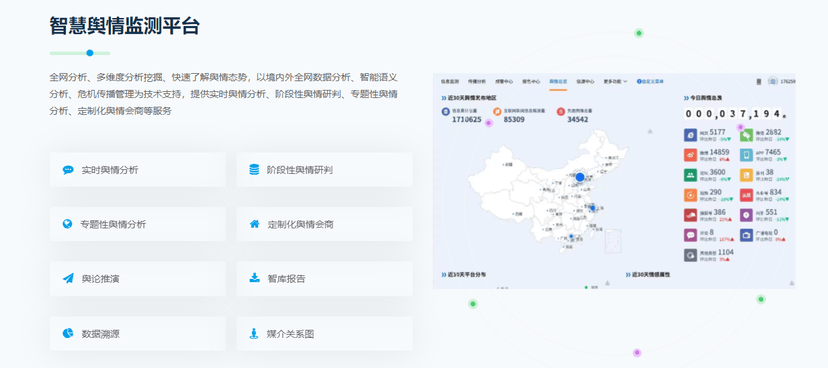
Task: Open the 阶段性舆情研判 card
Action: click(324, 169)
